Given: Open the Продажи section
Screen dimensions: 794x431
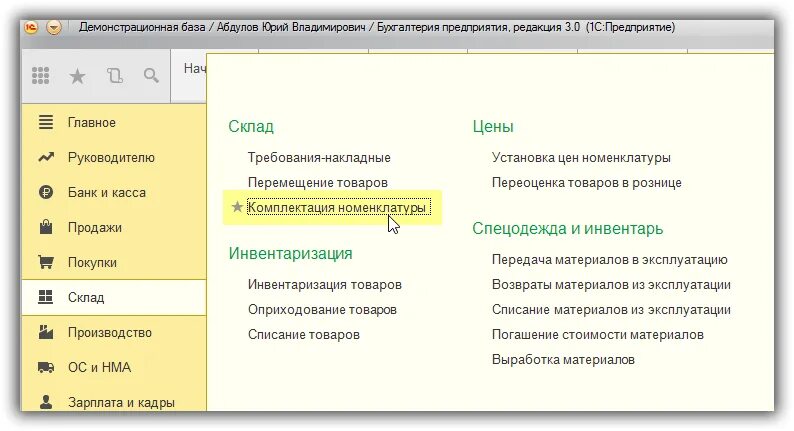Looking at the screenshot, I should [114, 227].
